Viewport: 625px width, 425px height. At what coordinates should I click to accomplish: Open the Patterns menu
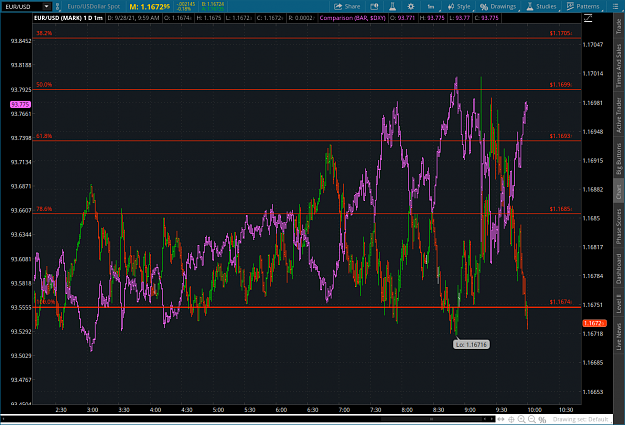tap(584, 6)
